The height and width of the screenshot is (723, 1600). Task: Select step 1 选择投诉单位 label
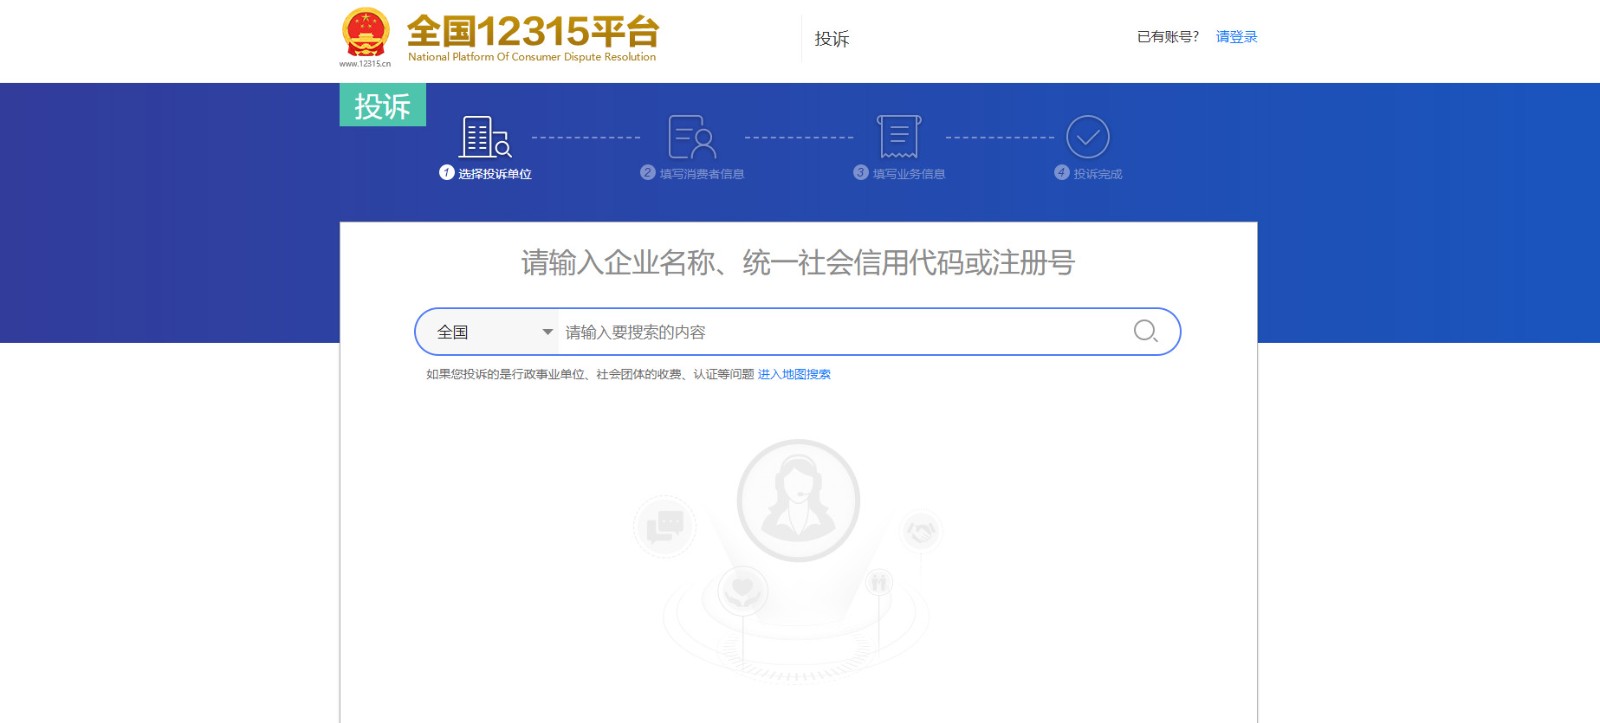click(x=495, y=174)
